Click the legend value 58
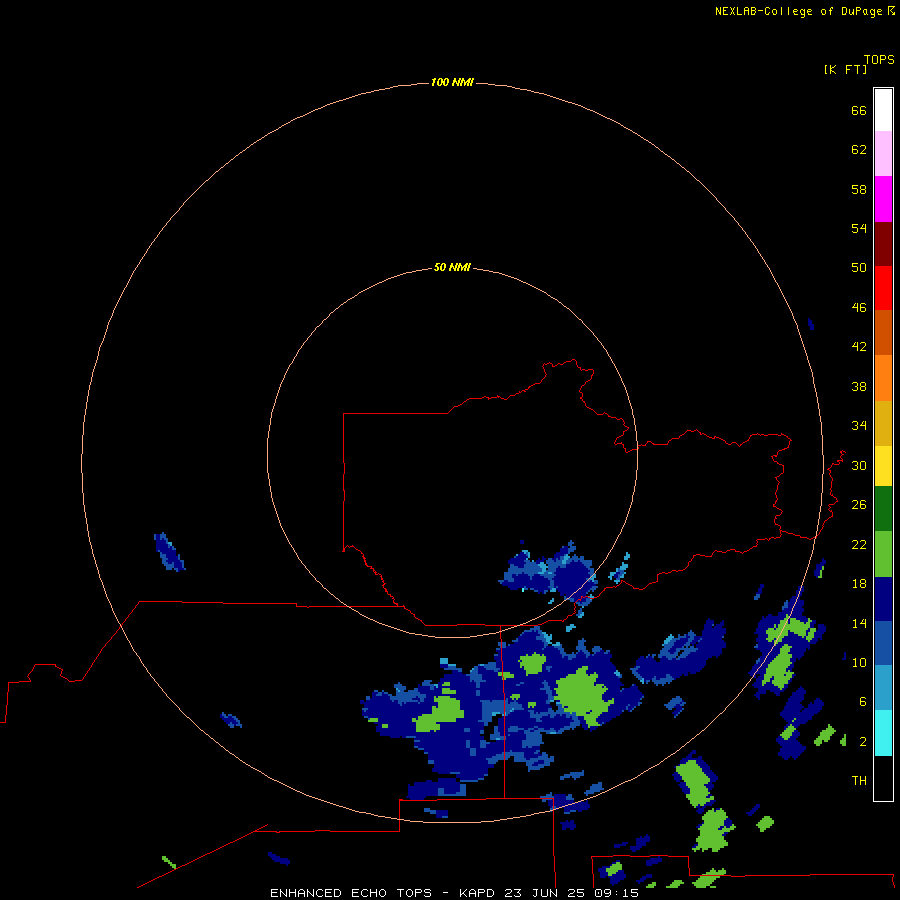 (859, 189)
